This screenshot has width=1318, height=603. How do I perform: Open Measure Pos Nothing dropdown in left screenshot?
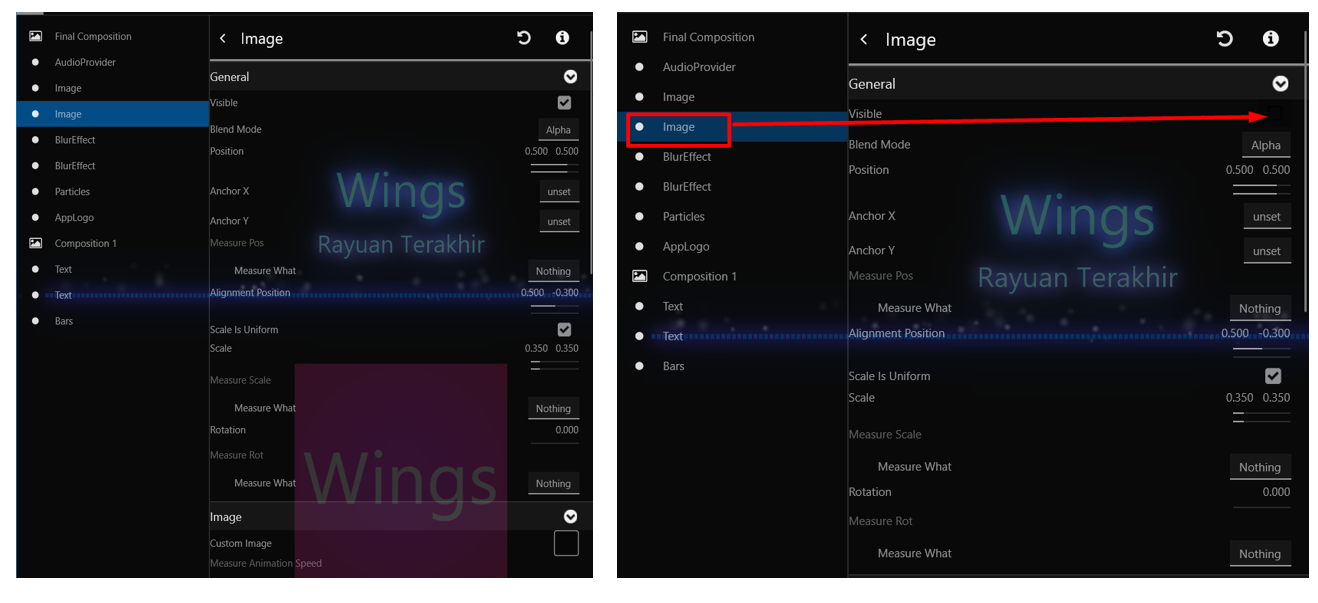click(553, 271)
